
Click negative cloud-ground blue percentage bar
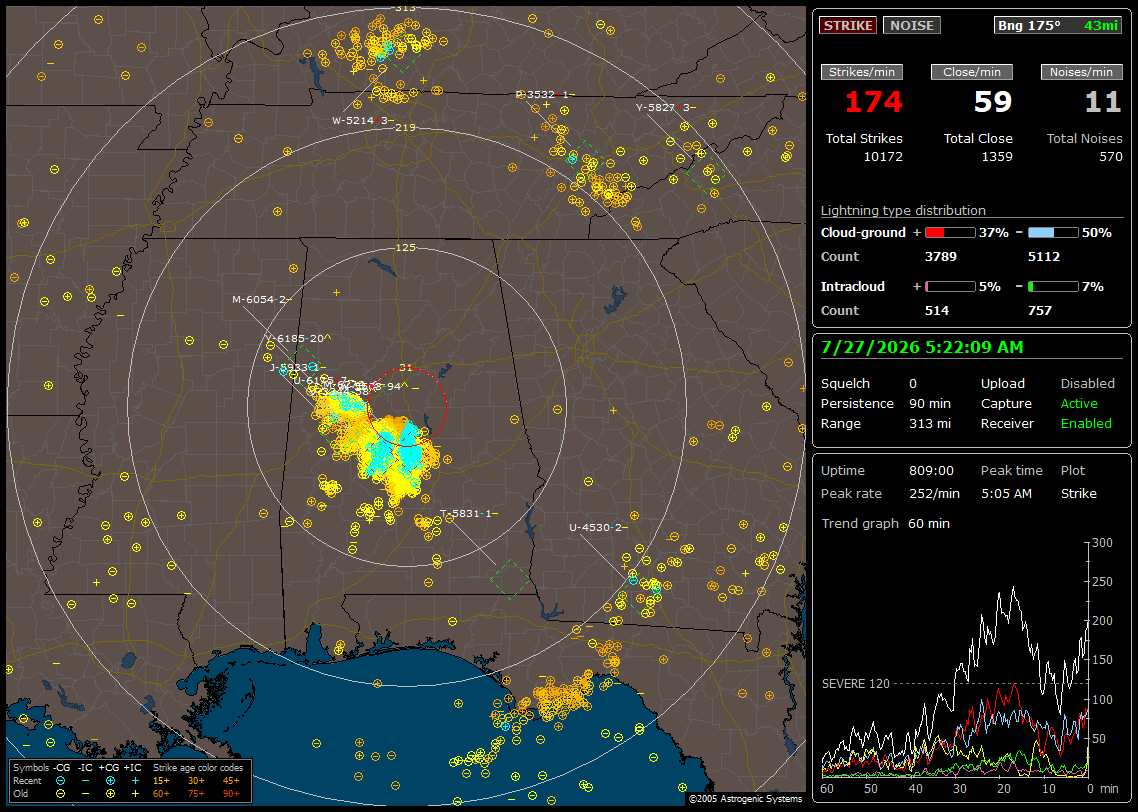[1053, 233]
